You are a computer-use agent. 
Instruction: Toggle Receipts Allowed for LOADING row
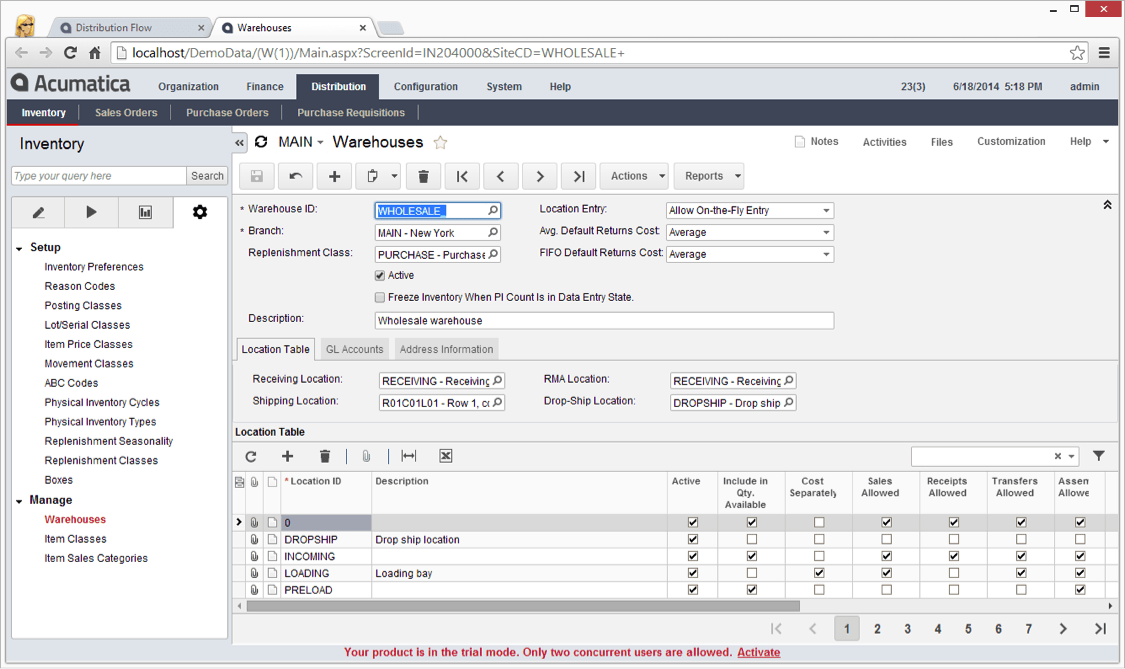point(954,573)
